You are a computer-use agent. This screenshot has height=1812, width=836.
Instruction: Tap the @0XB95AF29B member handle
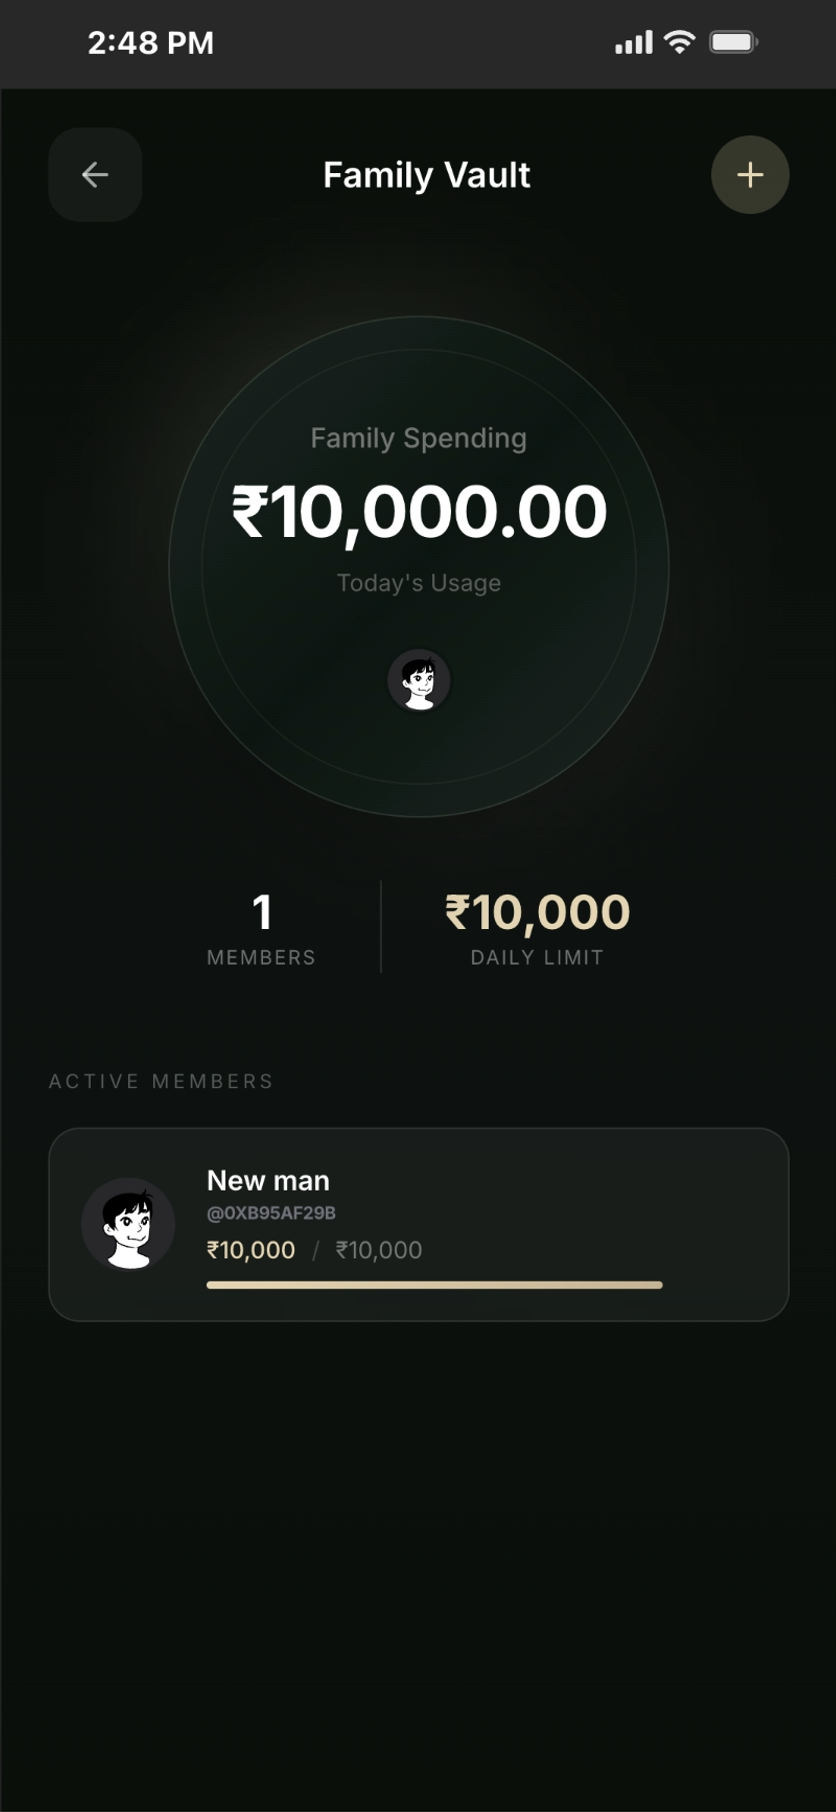pyautogui.click(x=271, y=1213)
